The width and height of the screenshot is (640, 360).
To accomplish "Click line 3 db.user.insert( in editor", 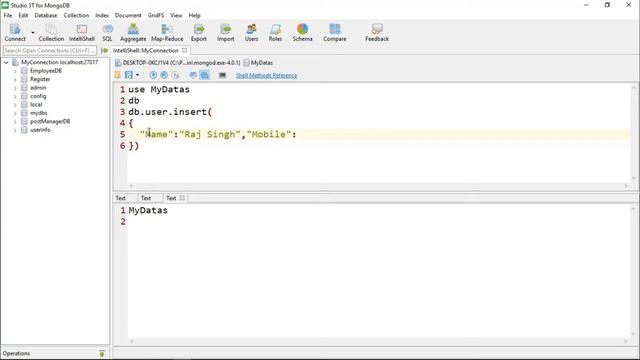I will (x=170, y=112).
